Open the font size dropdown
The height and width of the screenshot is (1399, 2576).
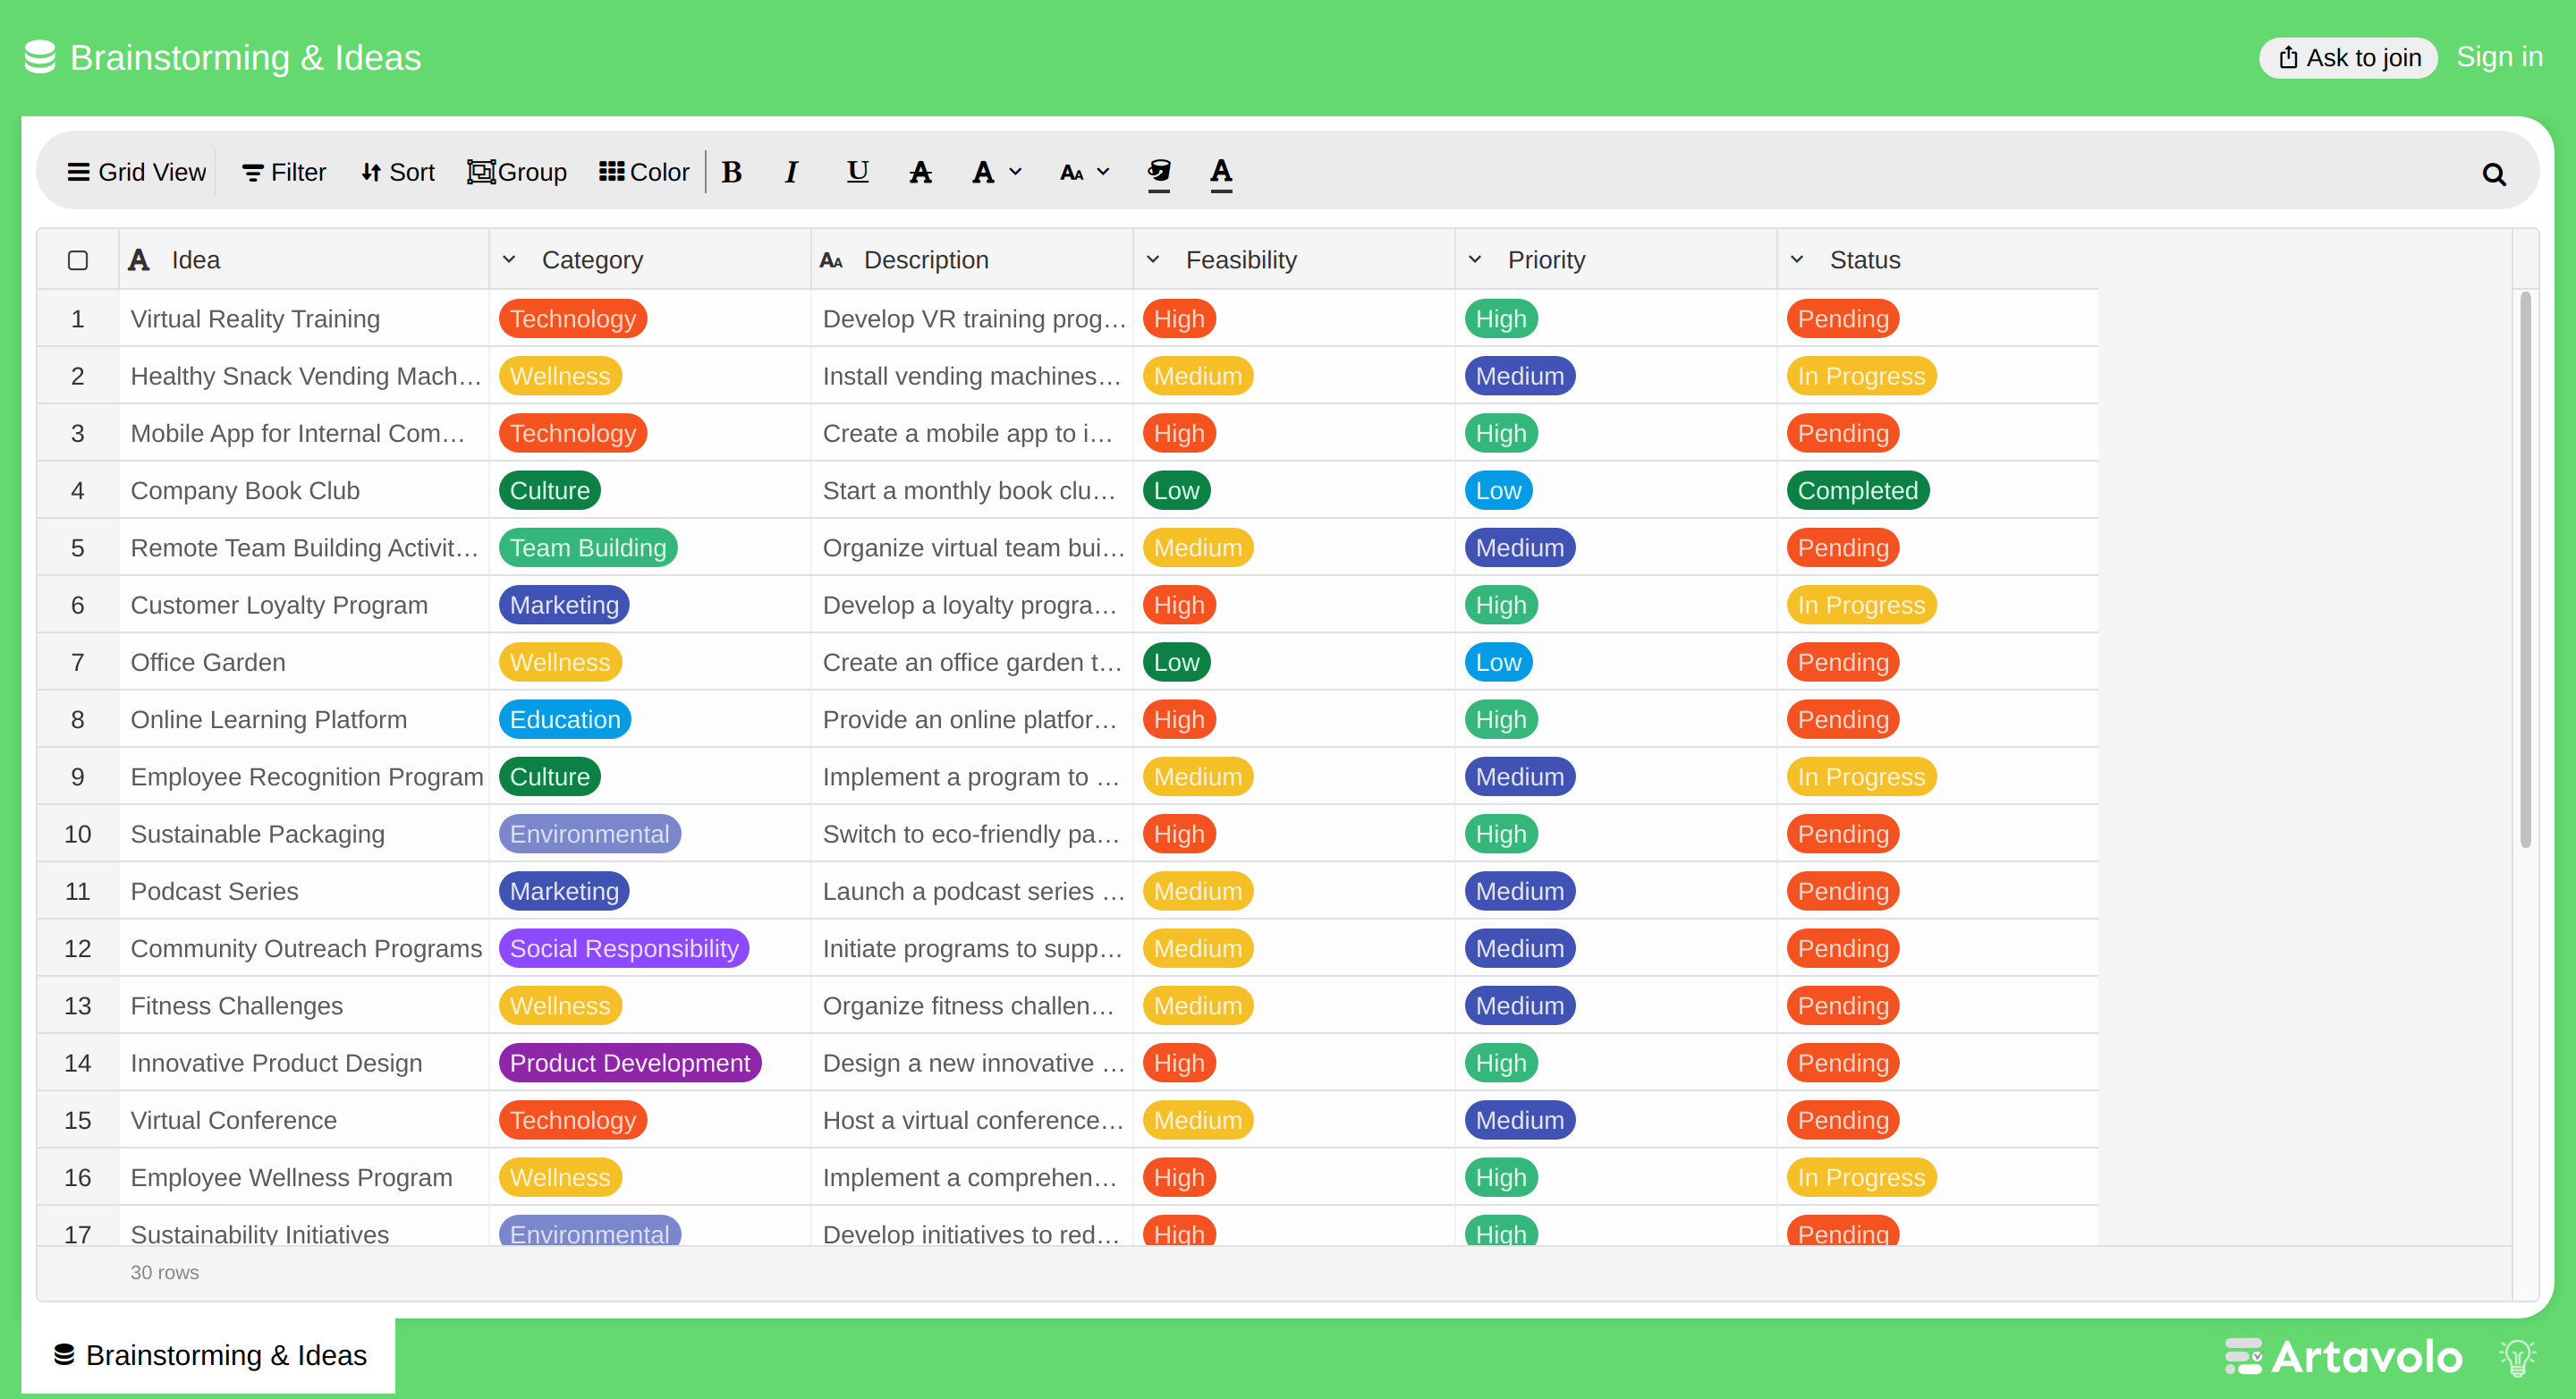1085,172
